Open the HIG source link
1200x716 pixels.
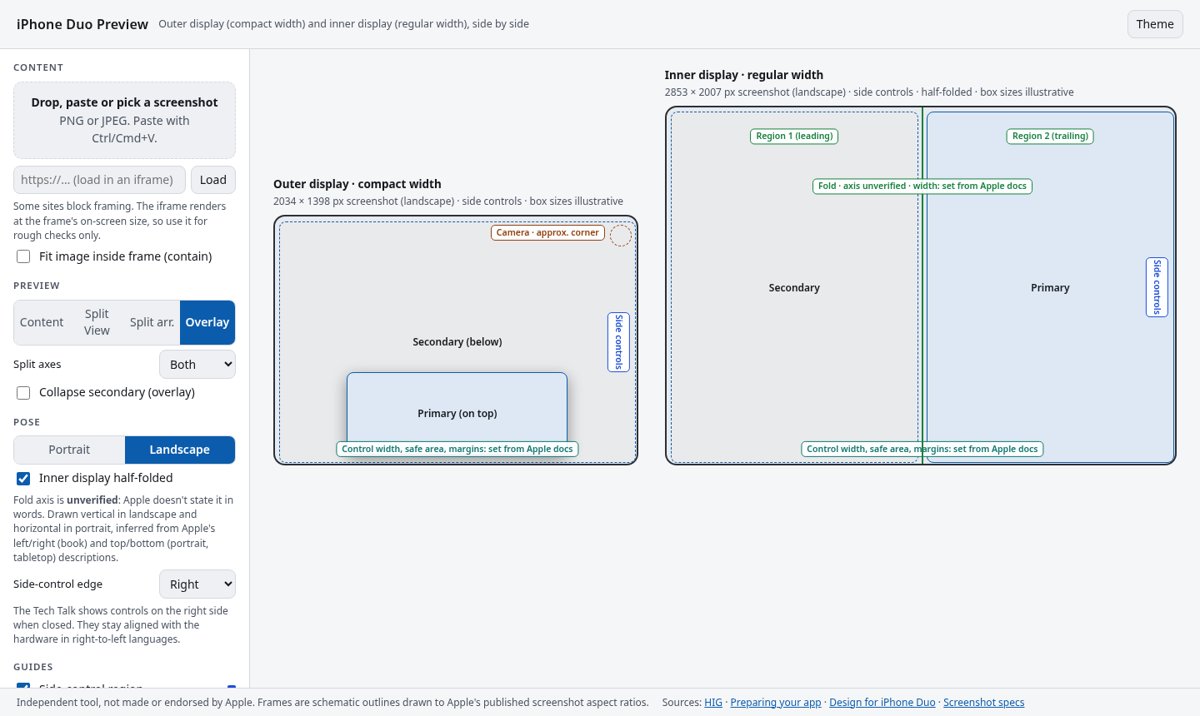point(713,703)
